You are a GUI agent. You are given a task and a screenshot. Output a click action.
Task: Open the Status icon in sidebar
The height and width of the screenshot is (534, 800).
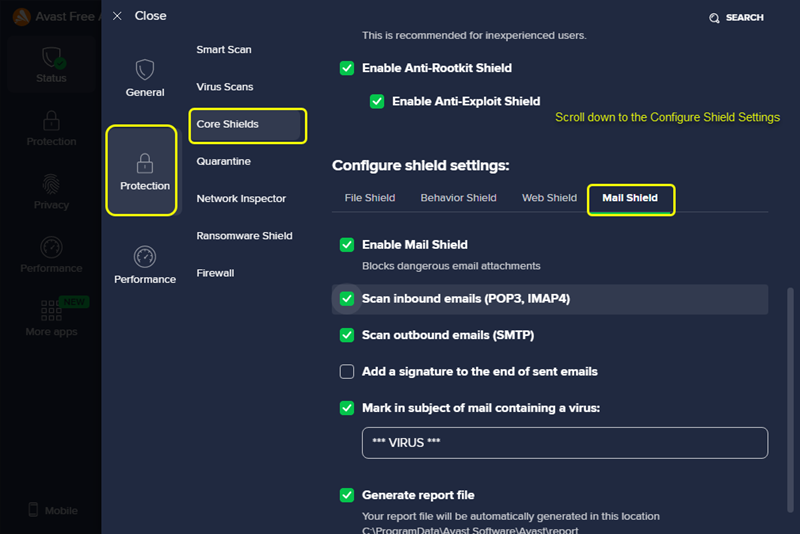click(51, 59)
